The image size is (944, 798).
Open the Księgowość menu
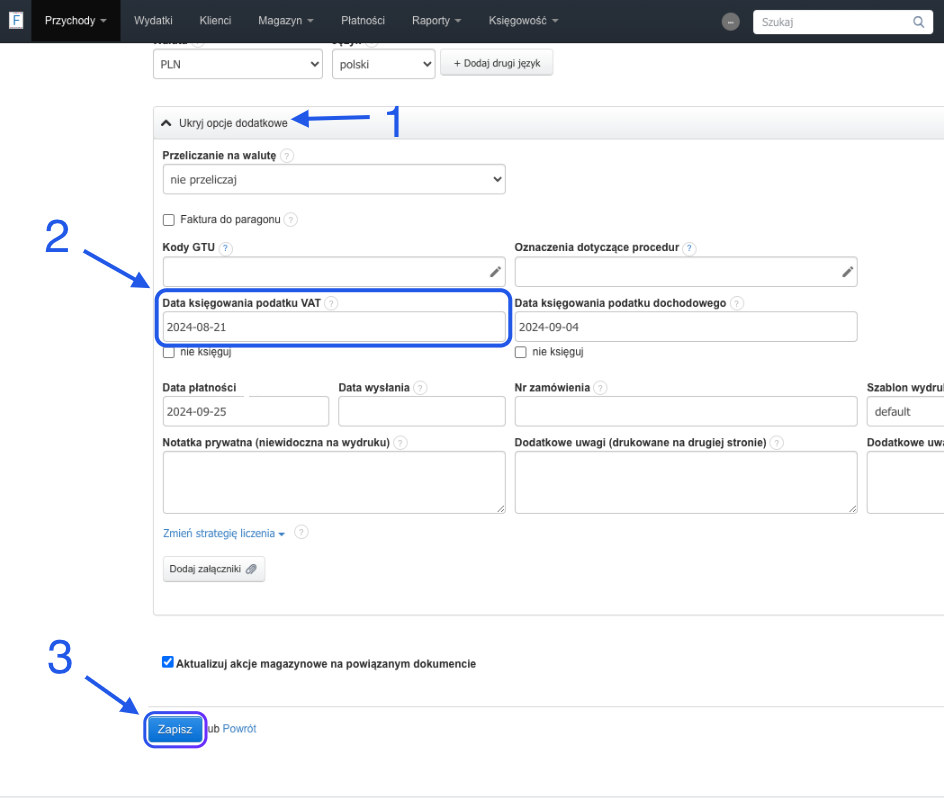point(523,21)
